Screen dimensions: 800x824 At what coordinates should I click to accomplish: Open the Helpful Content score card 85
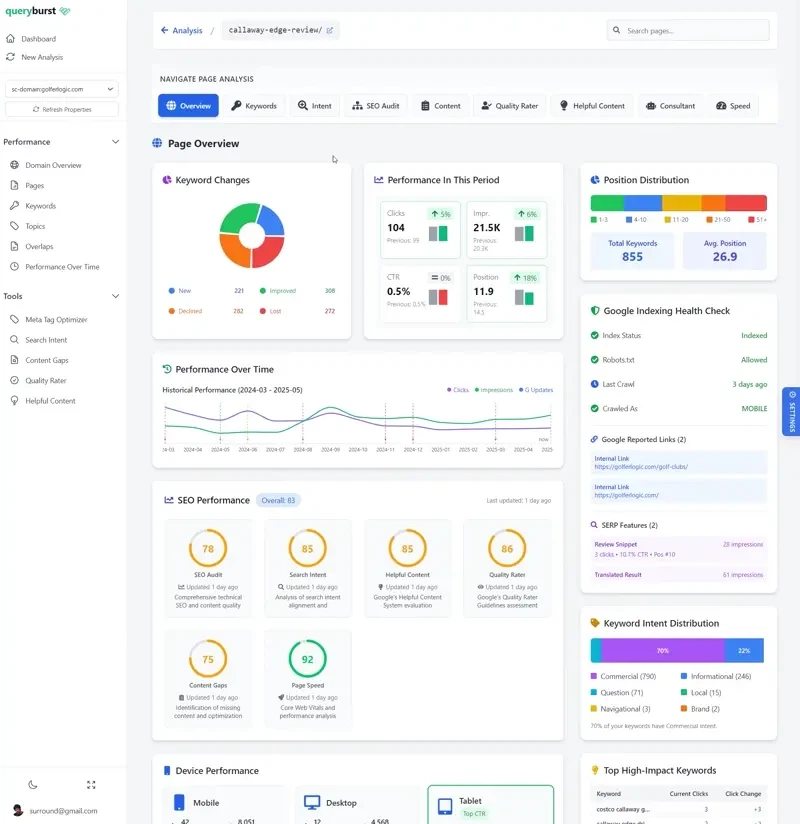pyautogui.click(x=407, y=568)
